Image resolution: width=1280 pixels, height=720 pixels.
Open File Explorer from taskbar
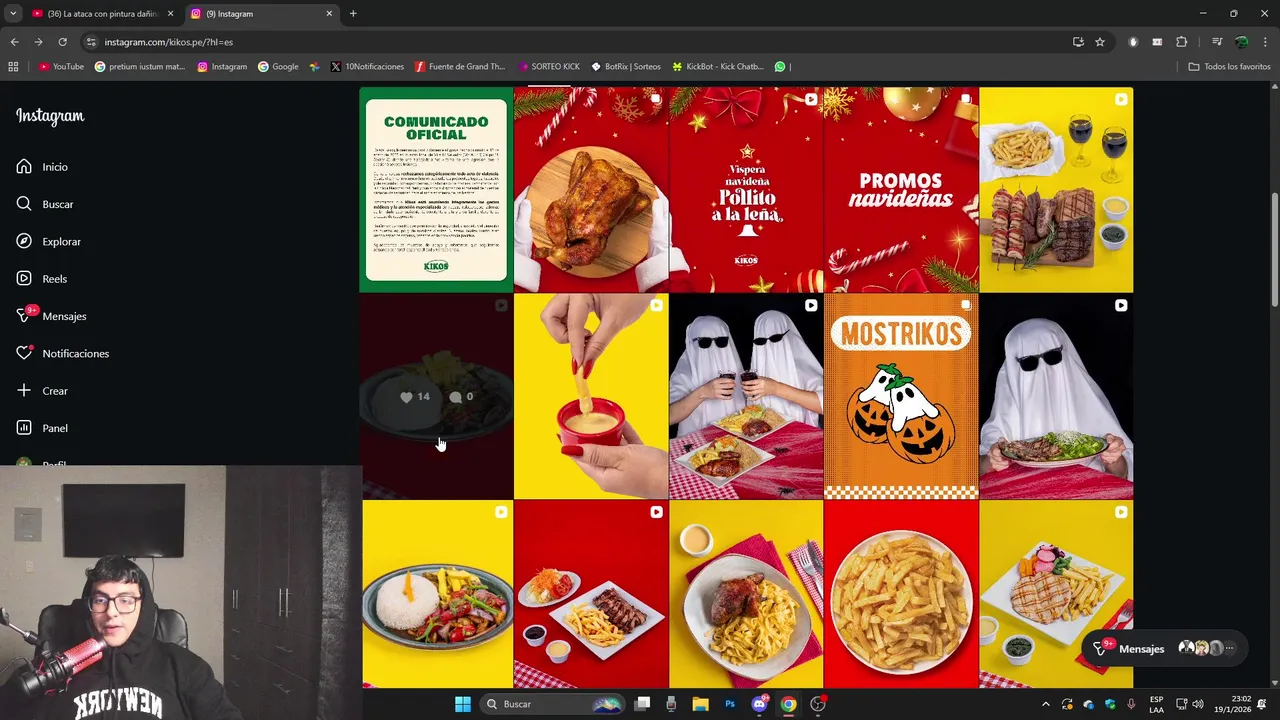pos(700,704)
